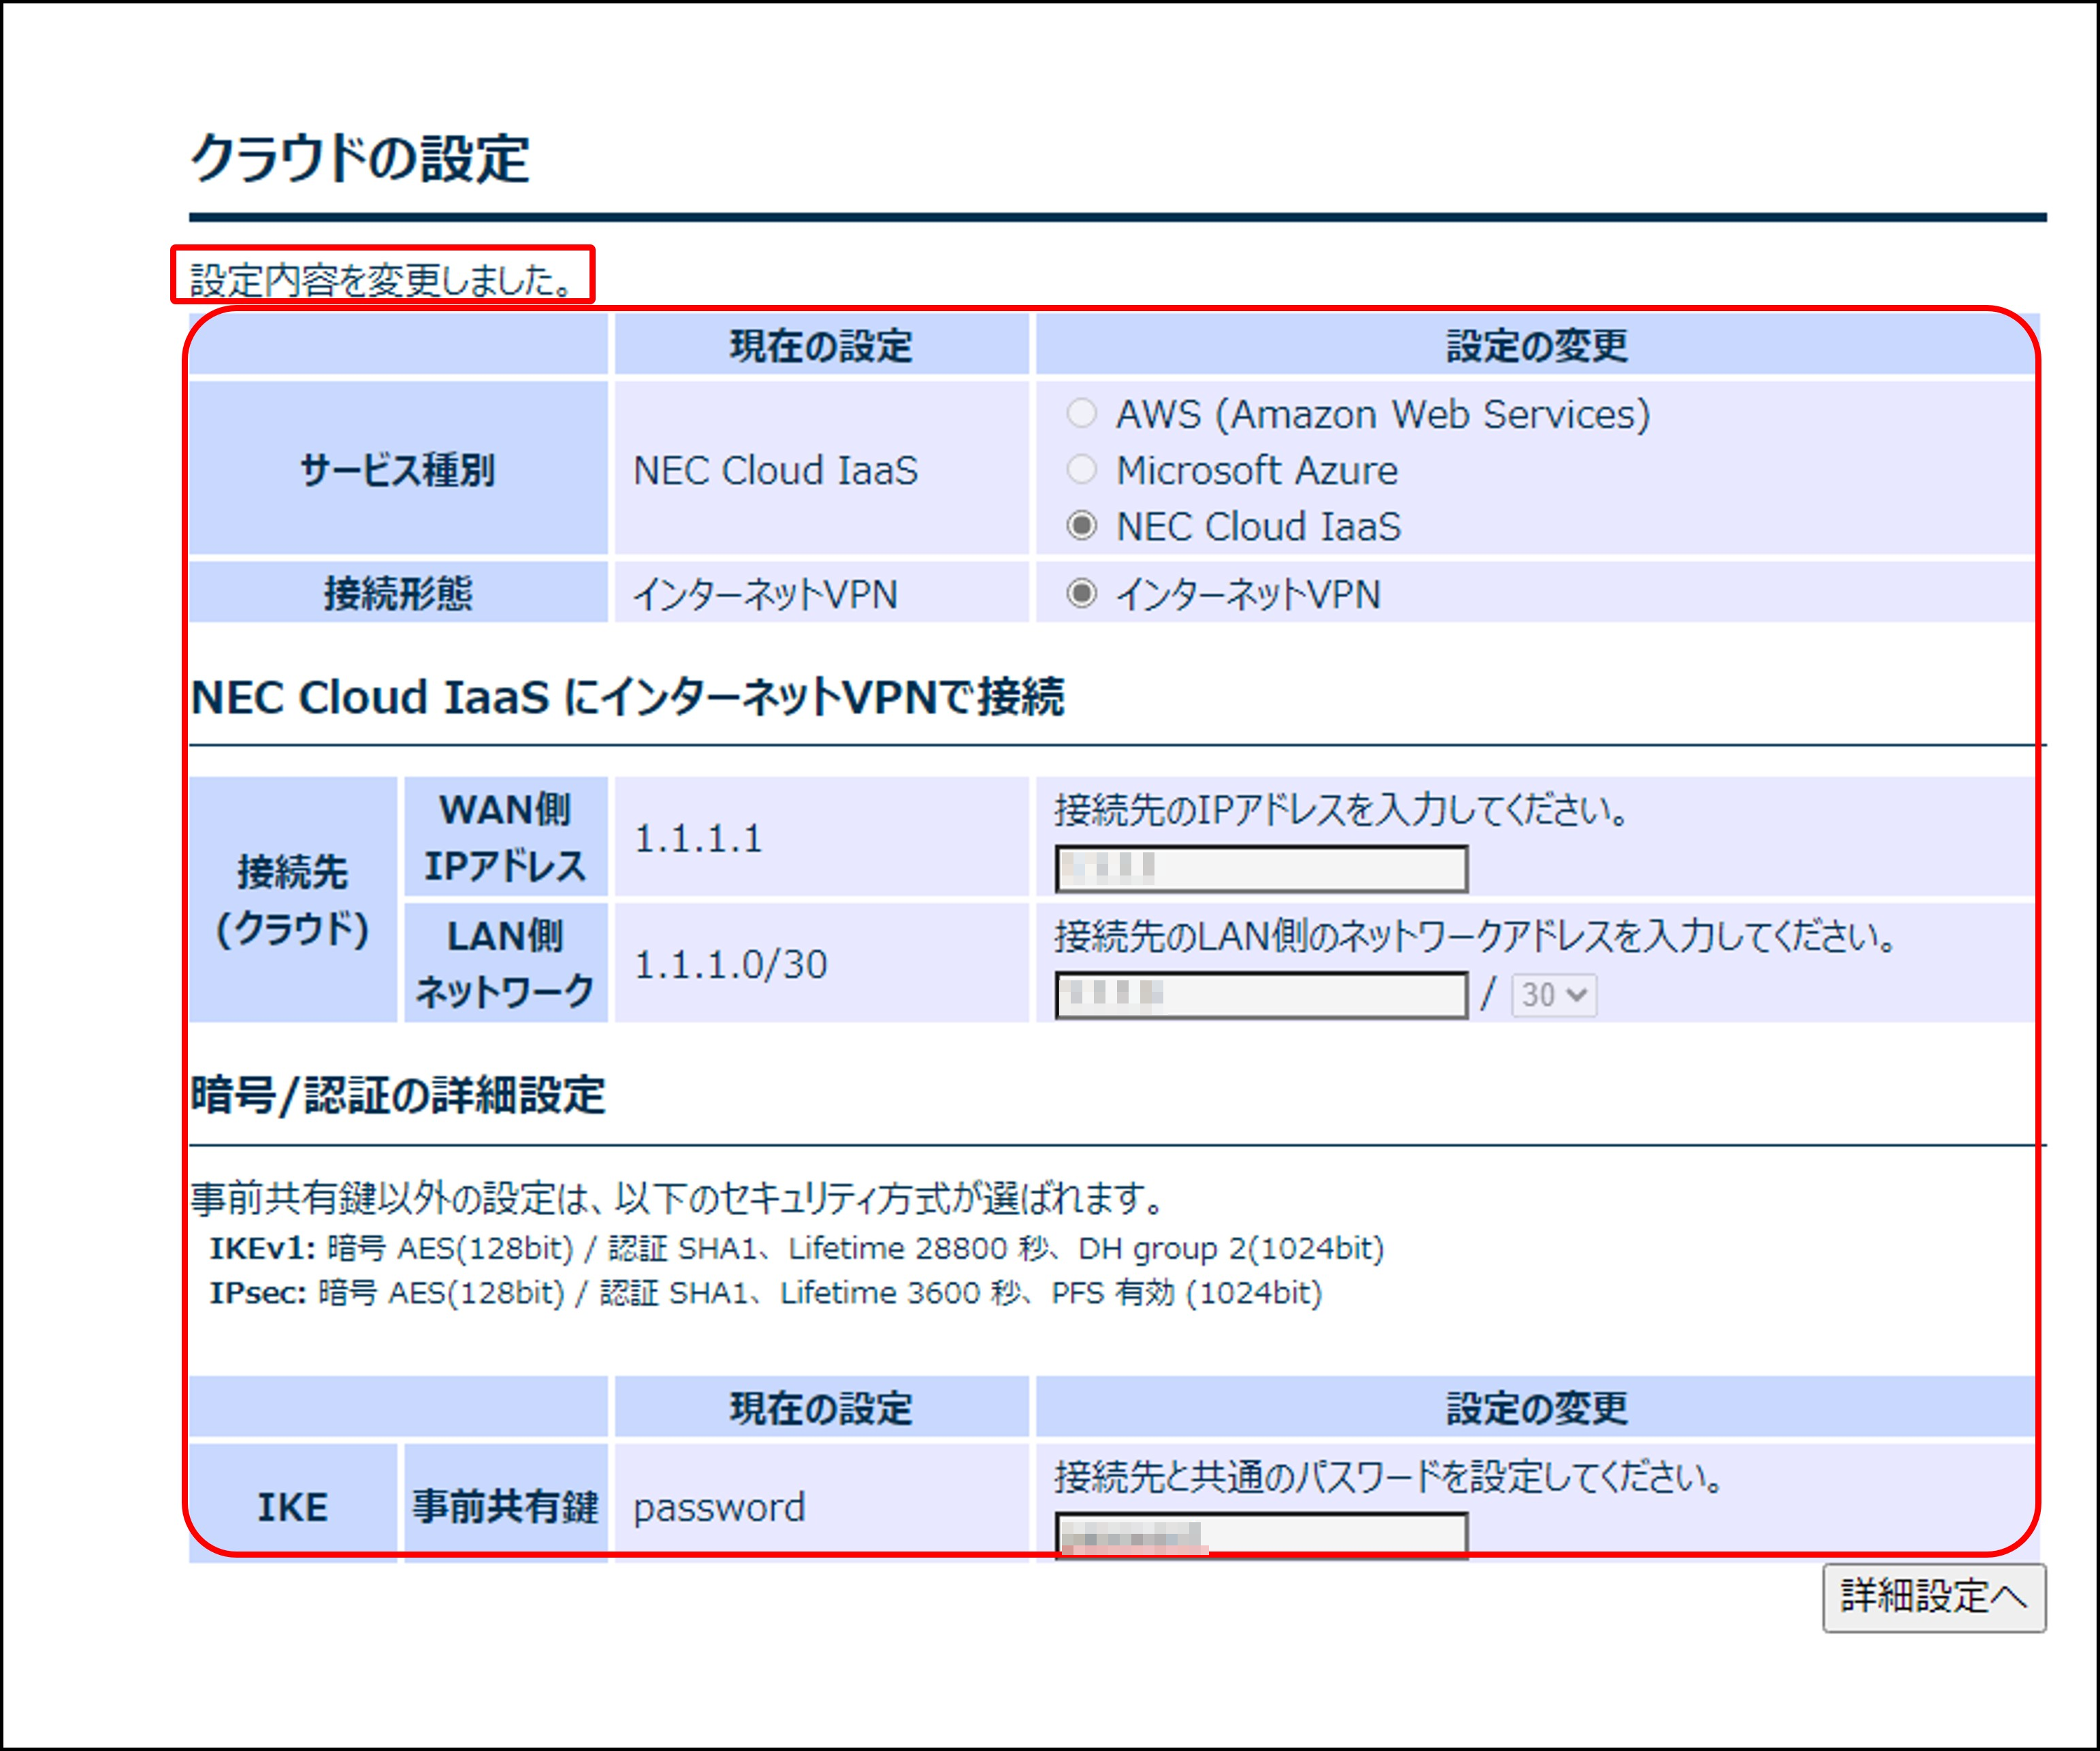The image size is (2100, 1751).
Task: Select the インターネットVPN connection type radio
Action: [x=1081, y=593]
